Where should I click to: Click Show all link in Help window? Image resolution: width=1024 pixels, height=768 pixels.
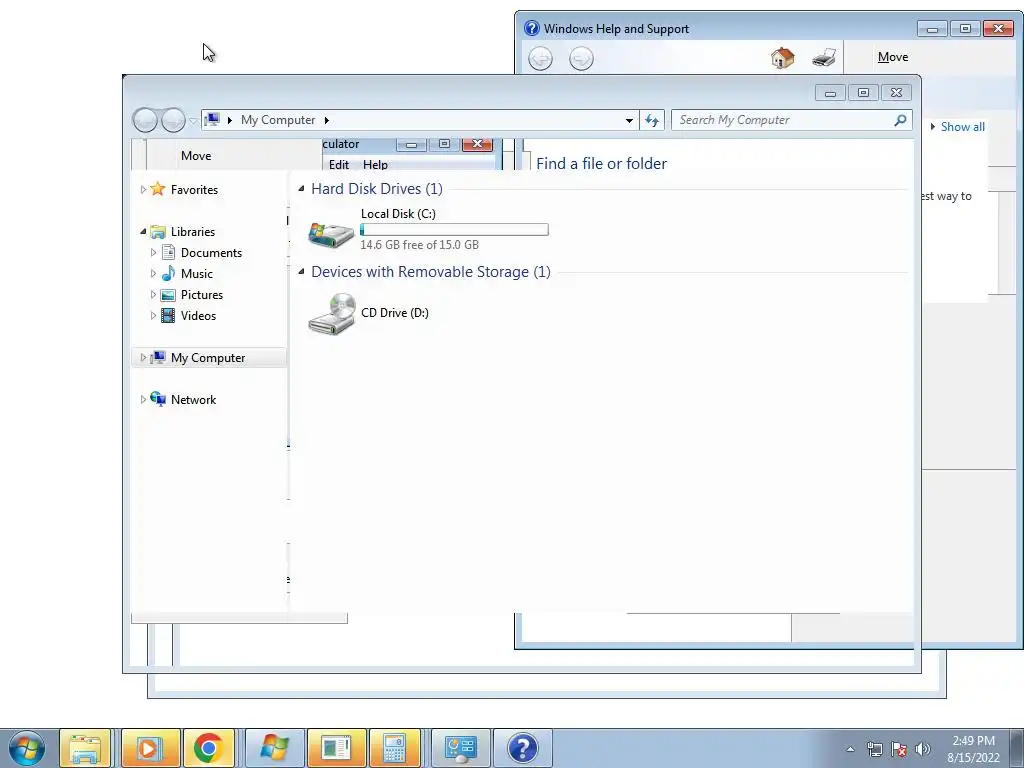tap(963, 127)
